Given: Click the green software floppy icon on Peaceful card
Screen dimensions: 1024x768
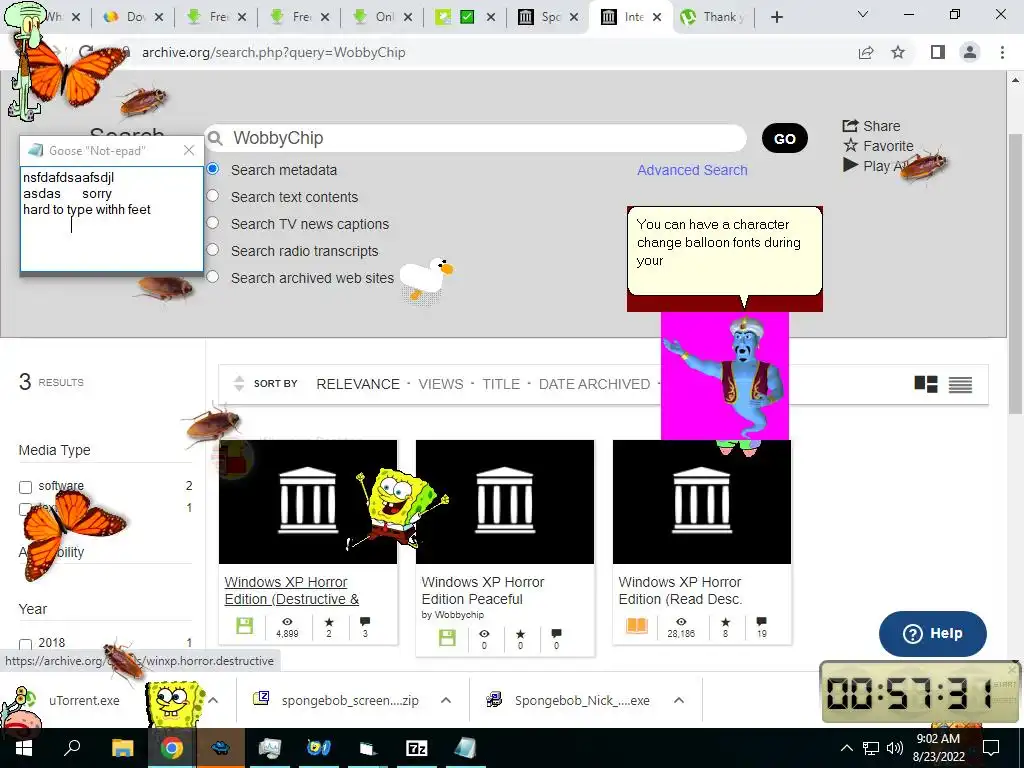Looking at the screenshot, I should 447,637.
